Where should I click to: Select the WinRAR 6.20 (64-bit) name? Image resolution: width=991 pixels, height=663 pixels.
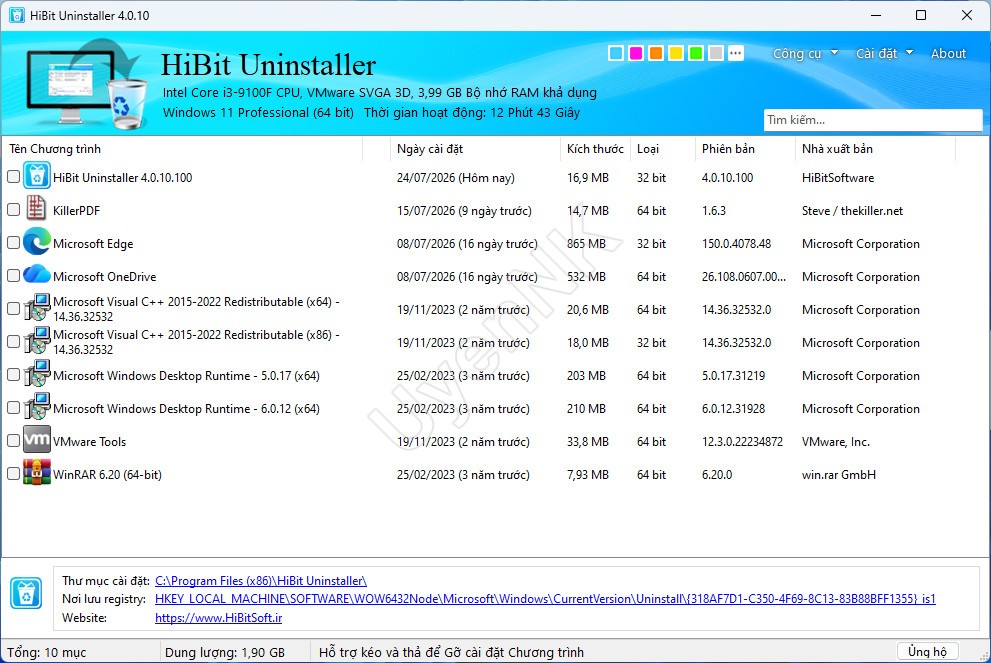coord(107,474)
